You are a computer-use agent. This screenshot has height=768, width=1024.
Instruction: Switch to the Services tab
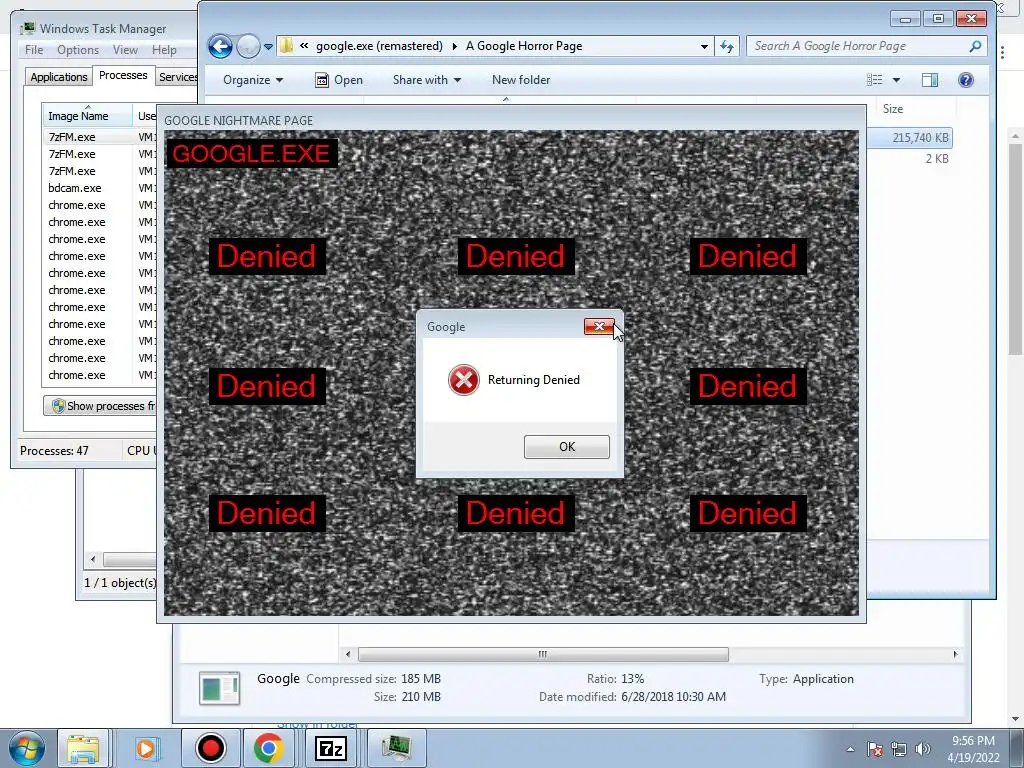point(178,77)
